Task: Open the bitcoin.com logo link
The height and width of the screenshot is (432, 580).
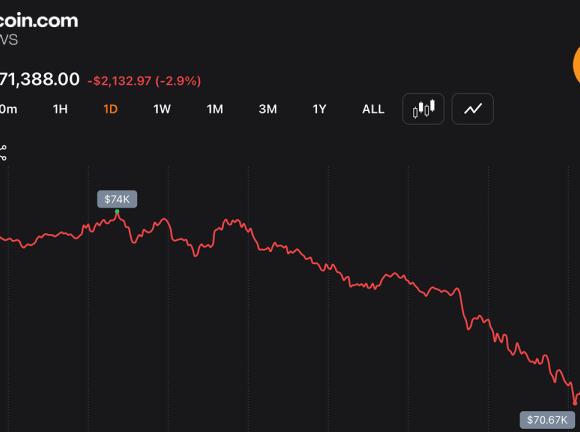Action: coord(39,20)
